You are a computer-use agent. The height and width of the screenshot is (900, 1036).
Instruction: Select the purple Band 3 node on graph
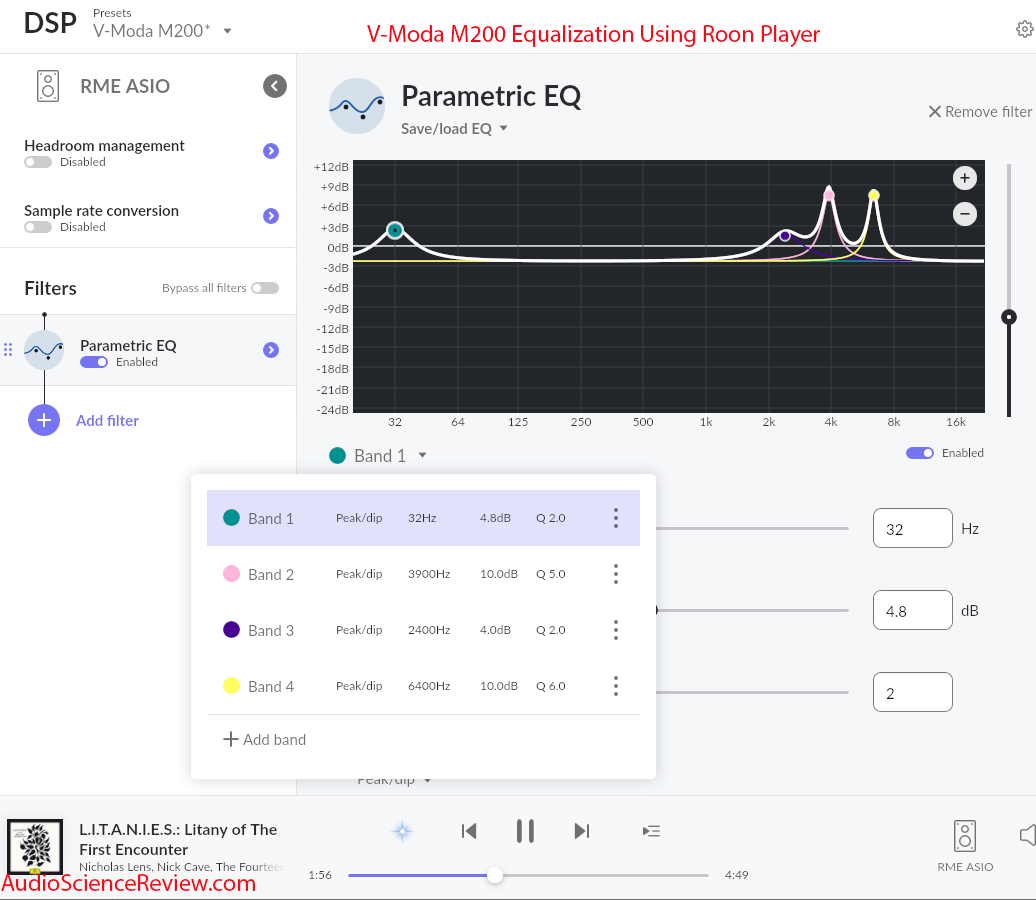tap(785, 235)
